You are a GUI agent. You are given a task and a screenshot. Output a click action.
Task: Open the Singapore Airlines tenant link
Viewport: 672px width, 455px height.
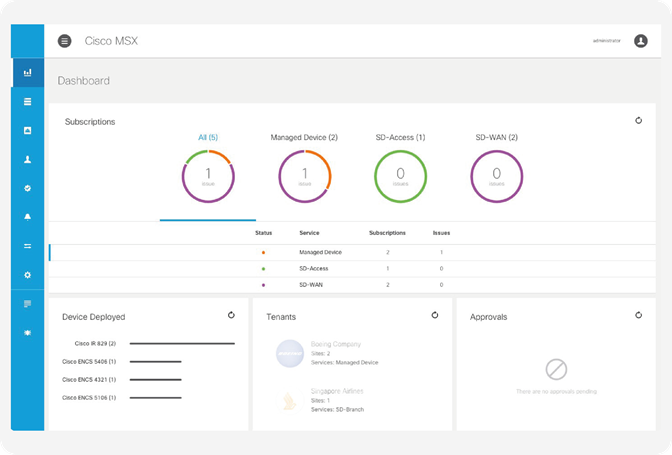point(337,391)
